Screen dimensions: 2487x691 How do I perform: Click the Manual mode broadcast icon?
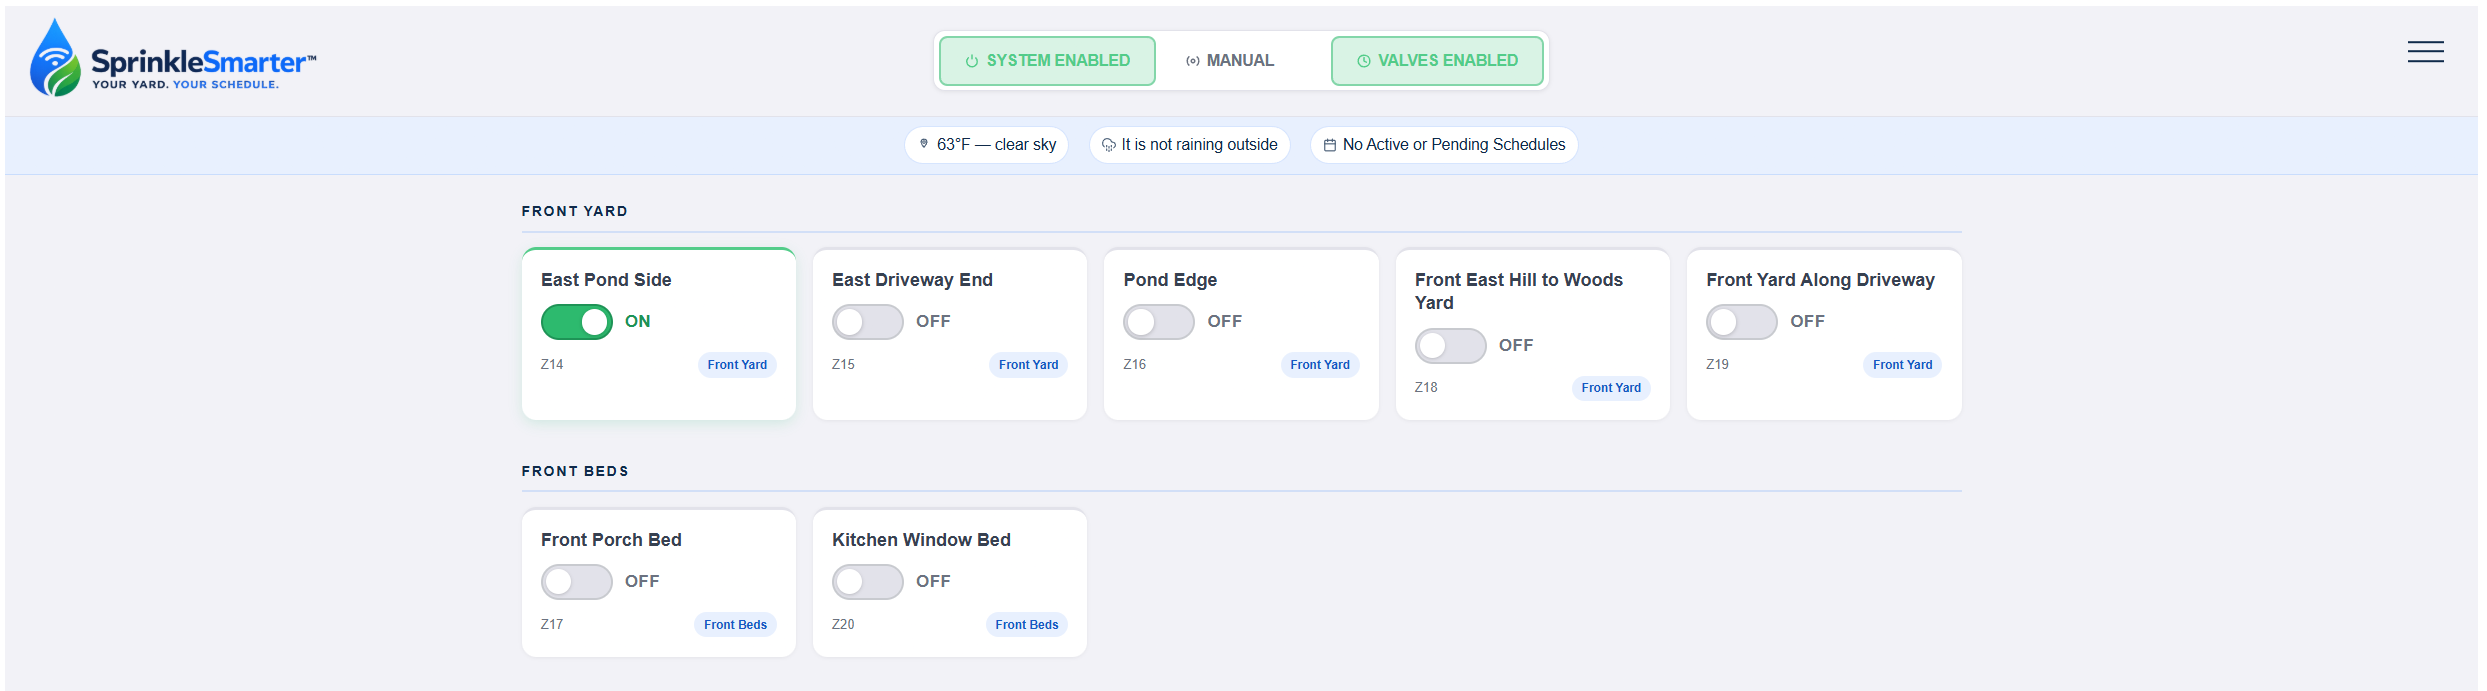pos(1192,61)
